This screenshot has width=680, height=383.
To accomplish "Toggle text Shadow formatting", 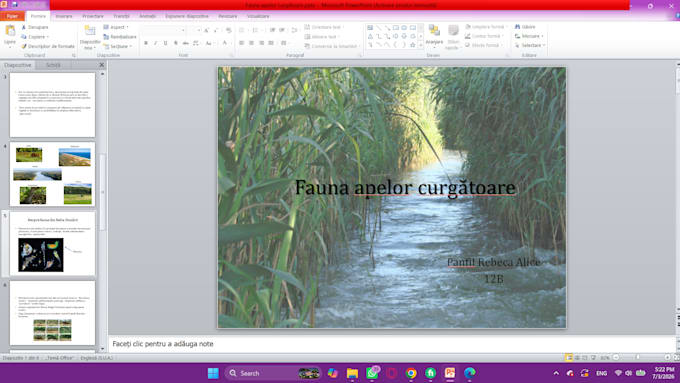I will [176, 43].
